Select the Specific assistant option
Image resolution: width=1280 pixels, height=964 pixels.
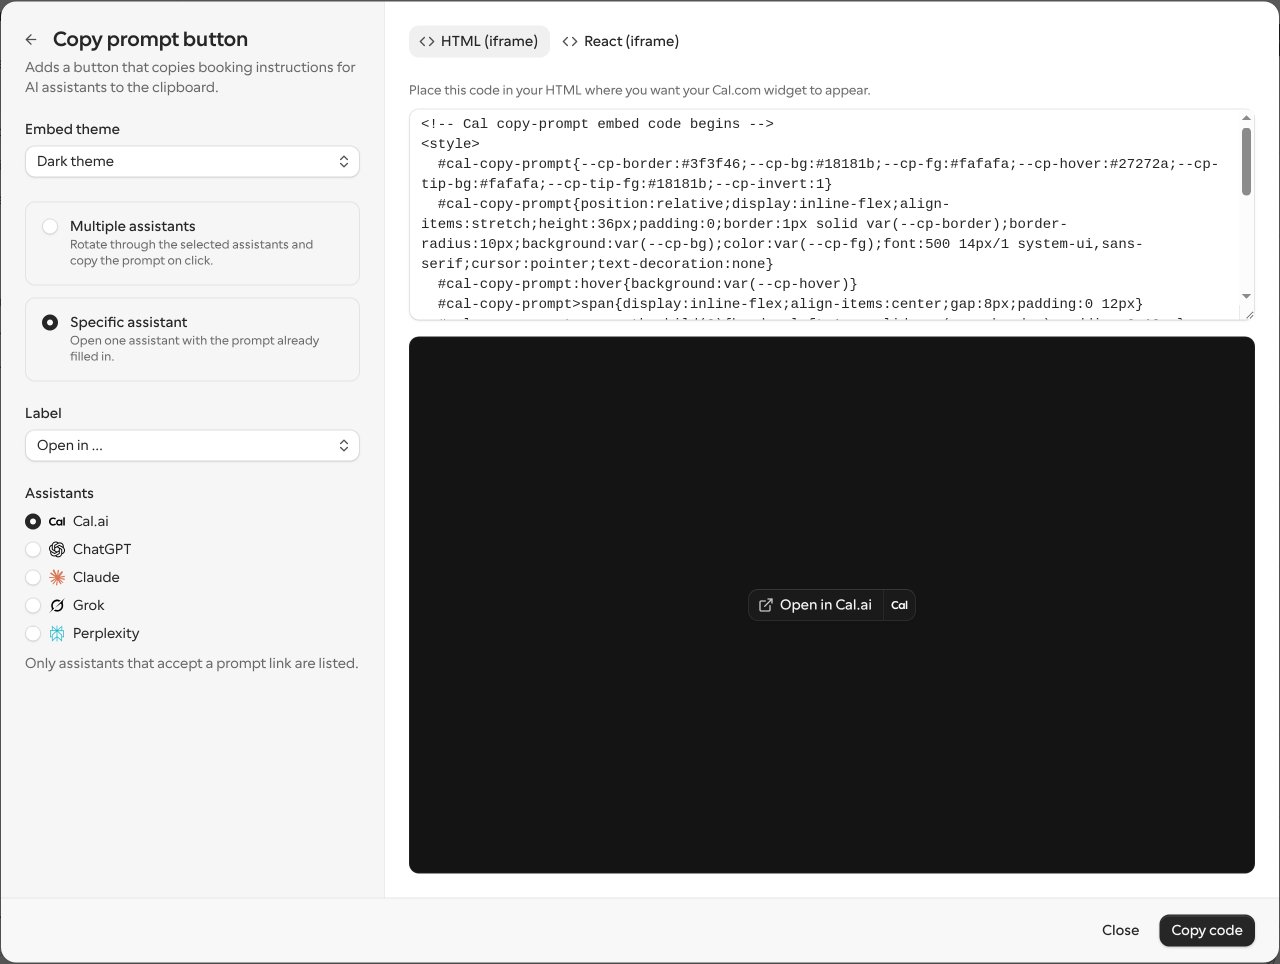(x=192, y=339)
